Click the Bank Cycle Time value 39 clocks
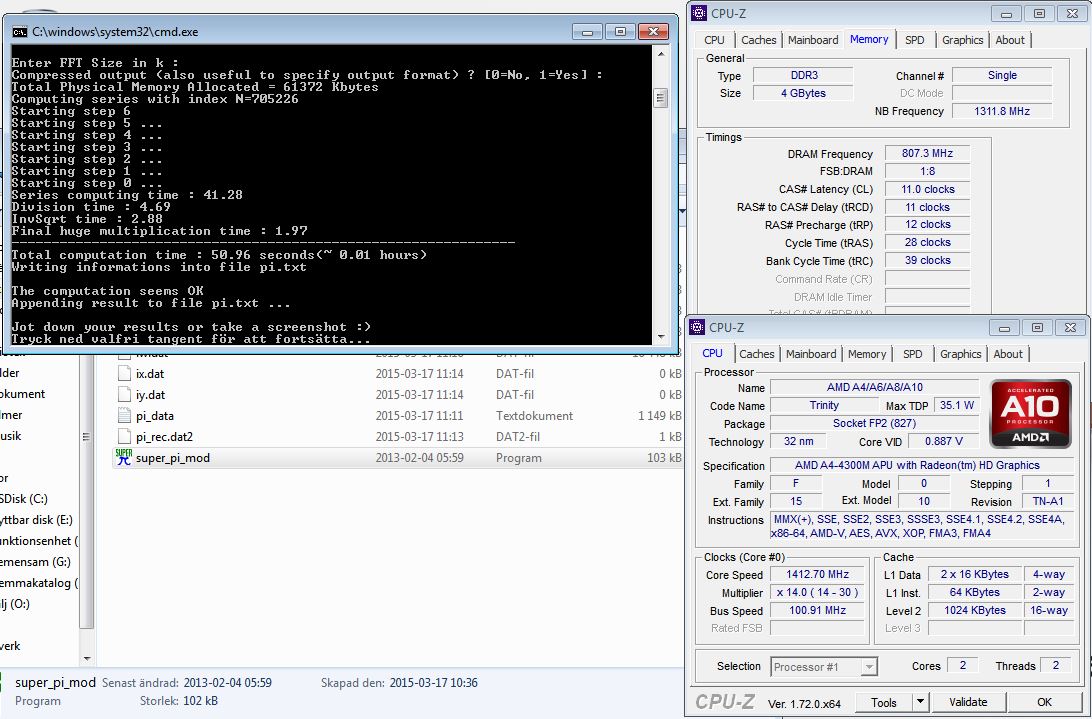1092x719 pixels. (x=927, y=261)
